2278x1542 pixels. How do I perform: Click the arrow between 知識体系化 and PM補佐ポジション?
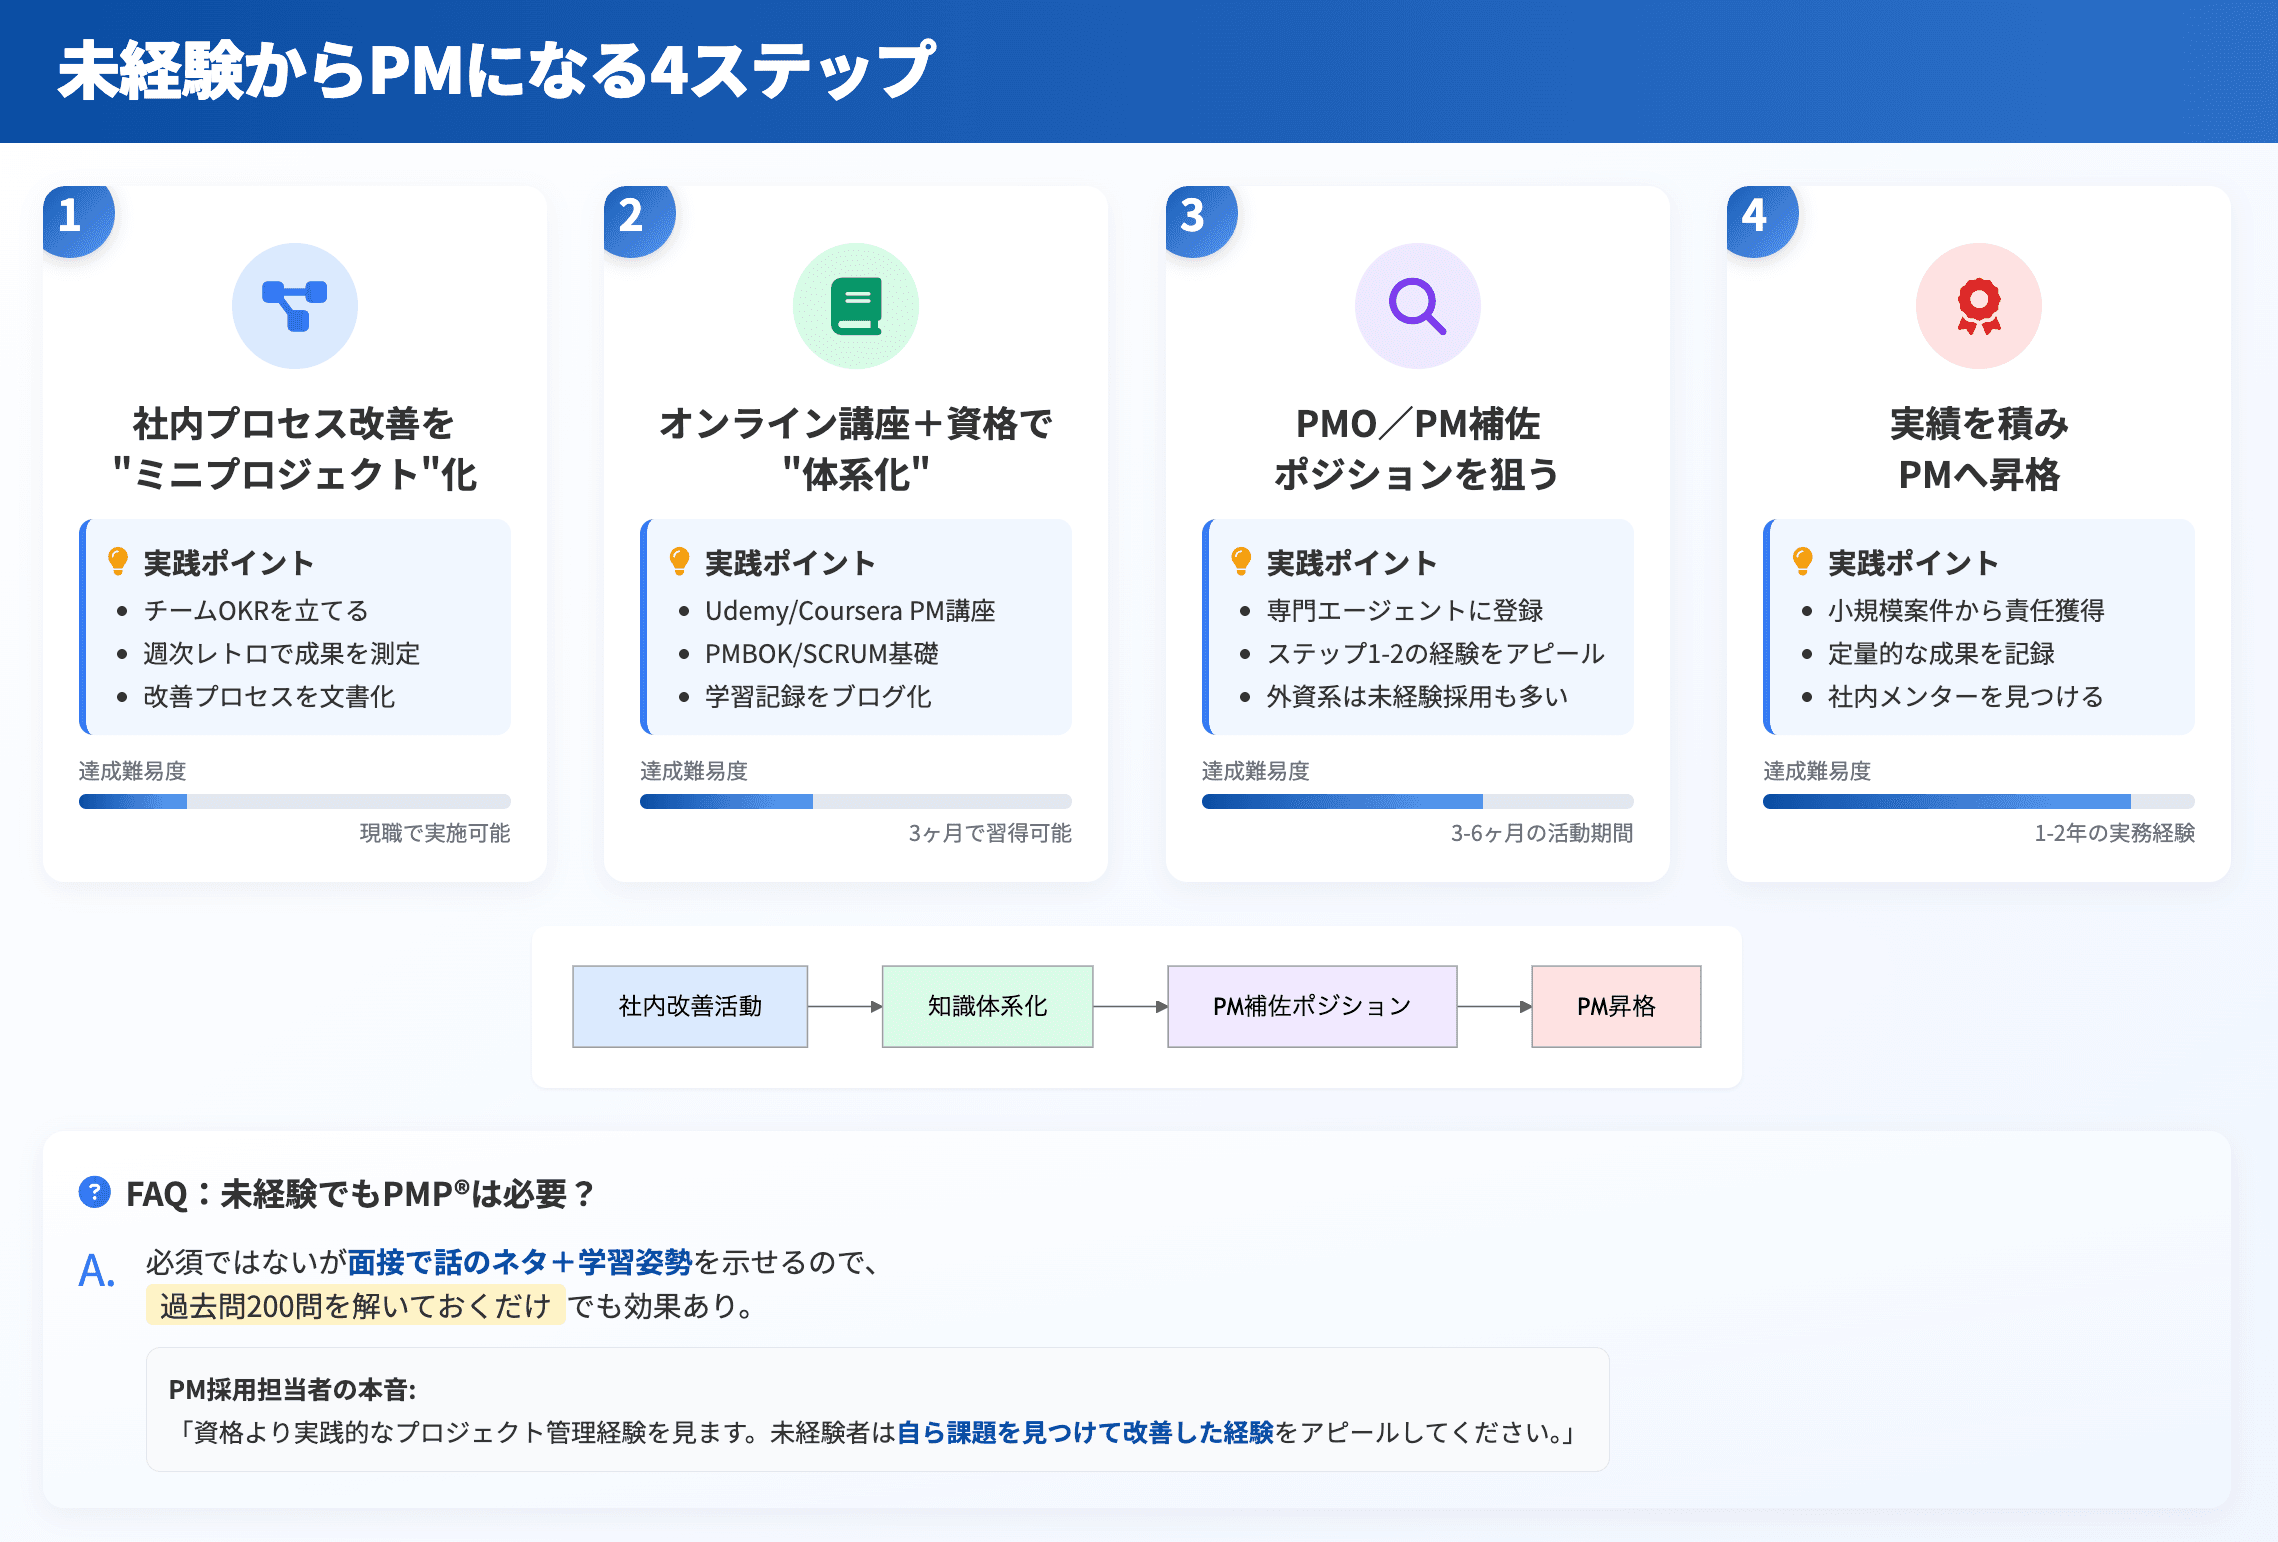pos(1130,1007)
